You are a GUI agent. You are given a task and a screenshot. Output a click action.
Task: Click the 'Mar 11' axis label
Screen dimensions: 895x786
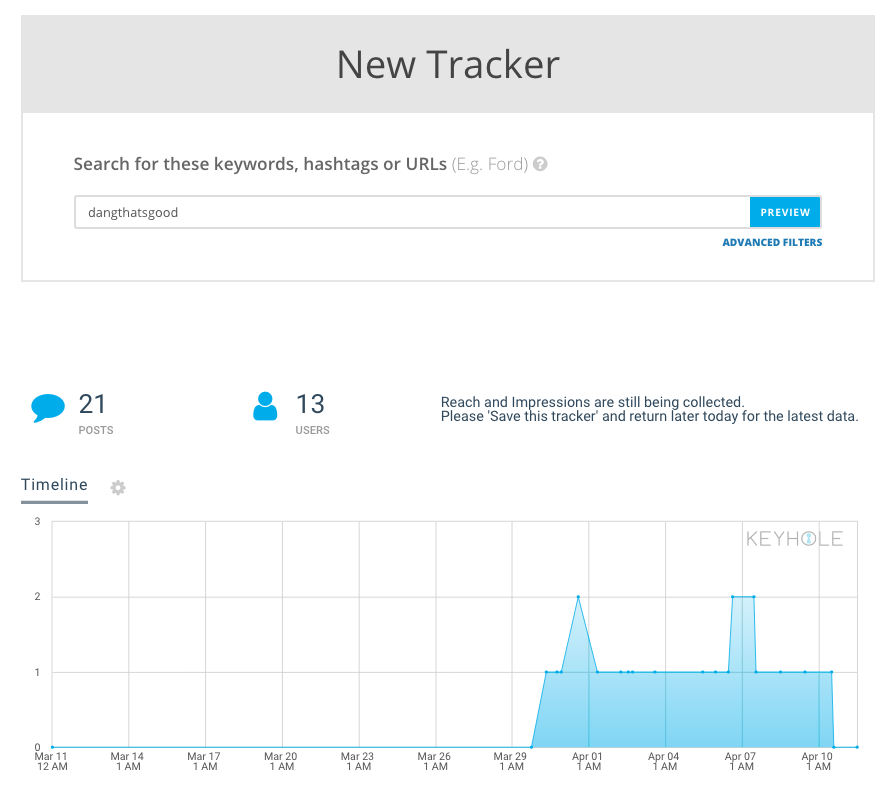click(x=51, y=761)
